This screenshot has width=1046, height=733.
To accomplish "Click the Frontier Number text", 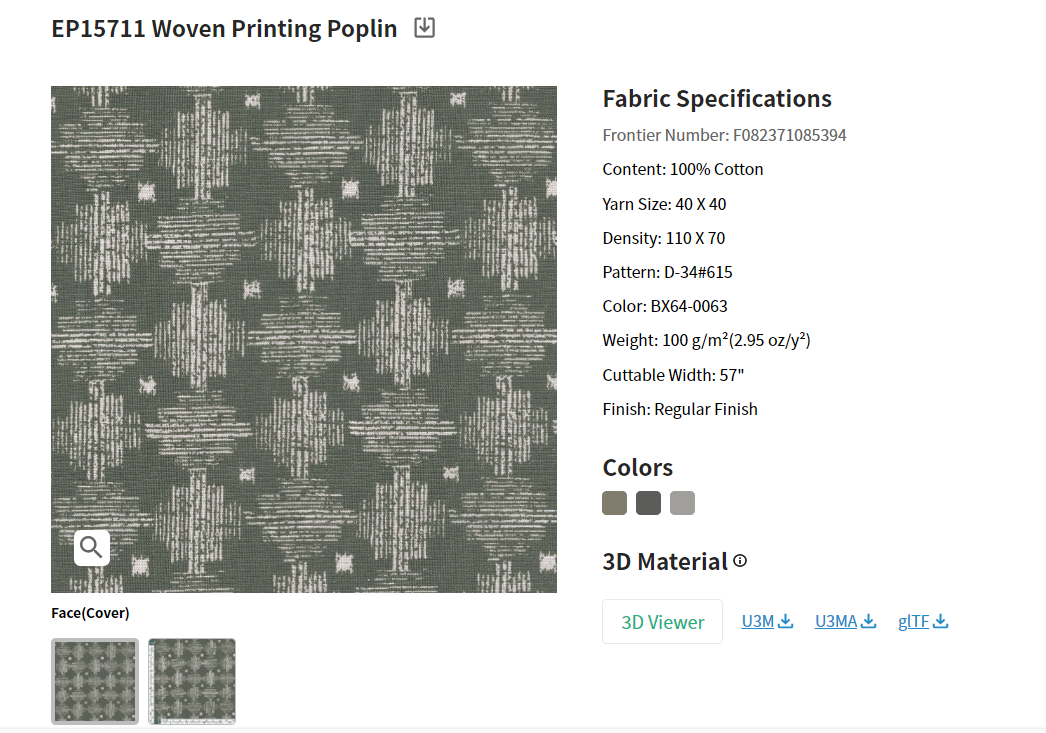I will (723, 134).
